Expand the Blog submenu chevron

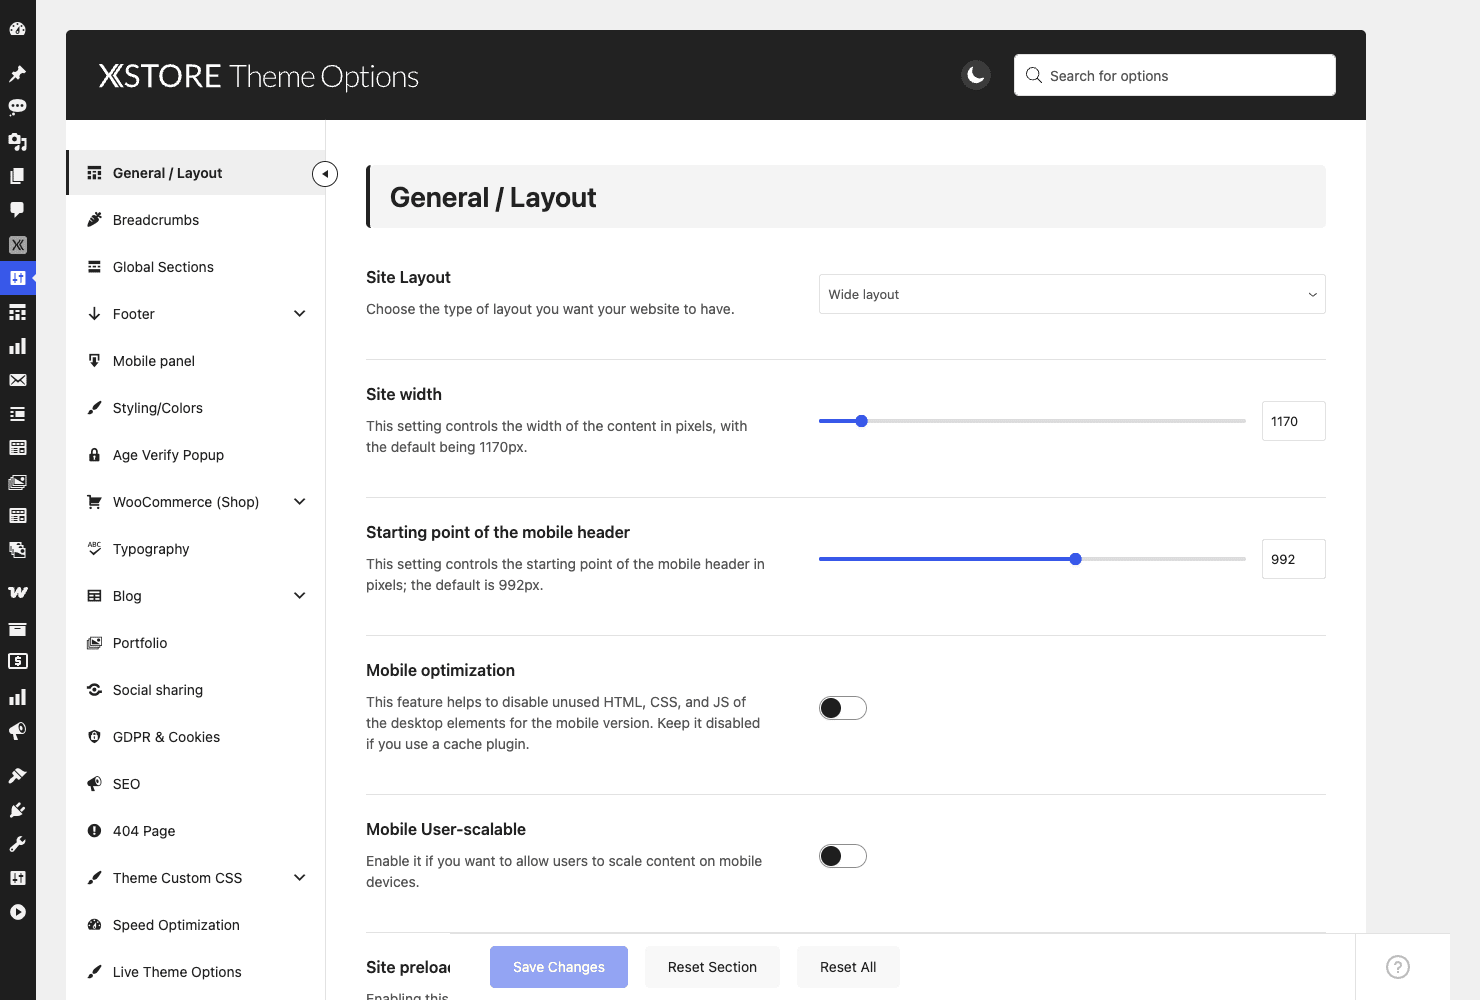[299, 596]
